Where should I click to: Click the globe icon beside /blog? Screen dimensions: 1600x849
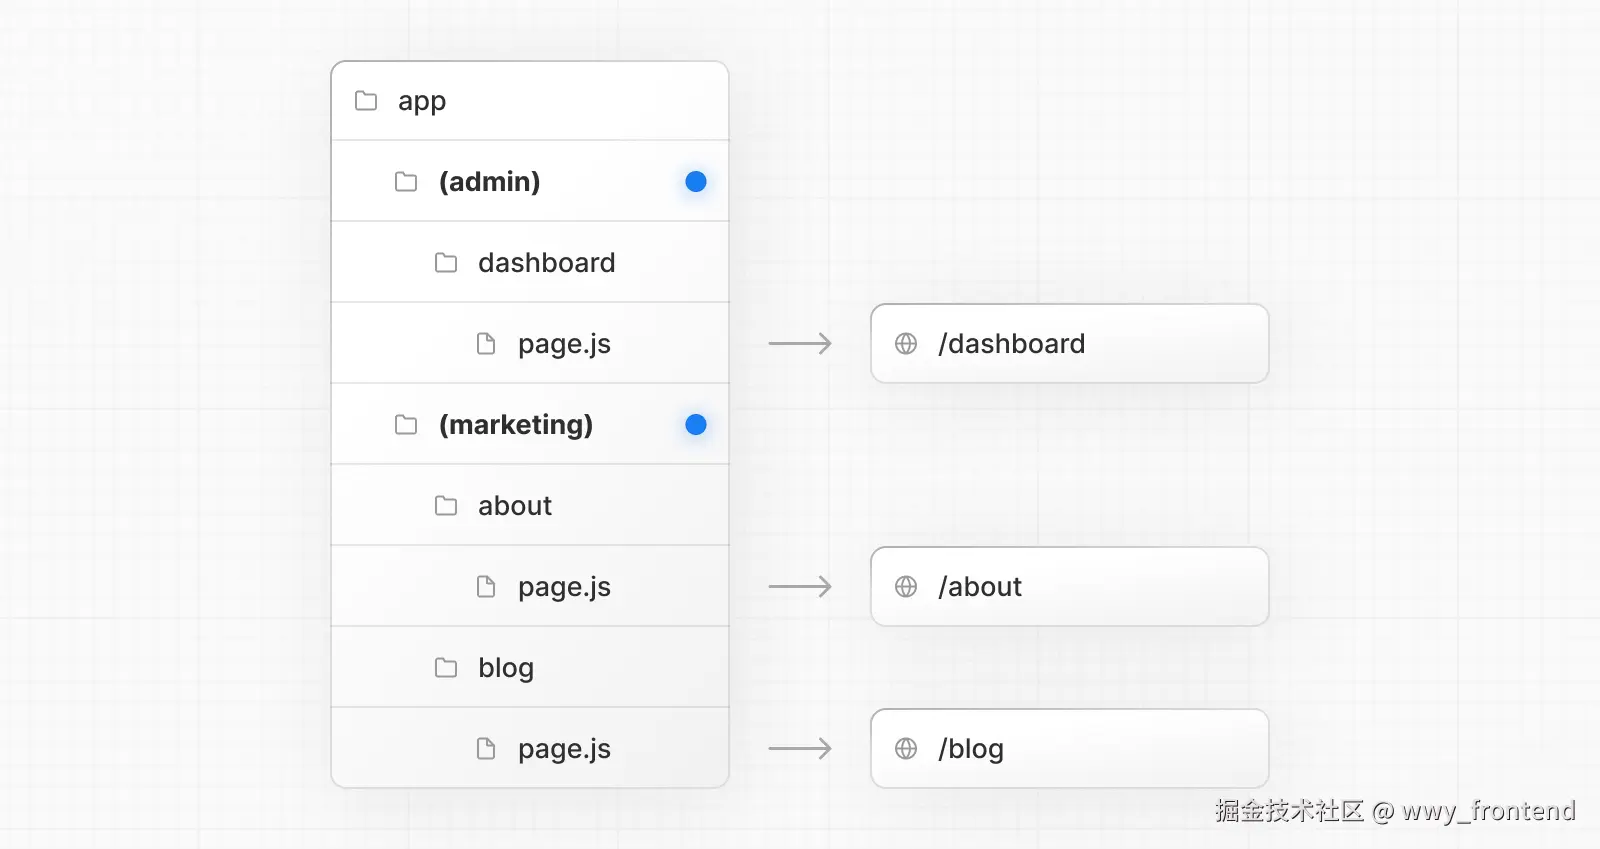point(906,749)
